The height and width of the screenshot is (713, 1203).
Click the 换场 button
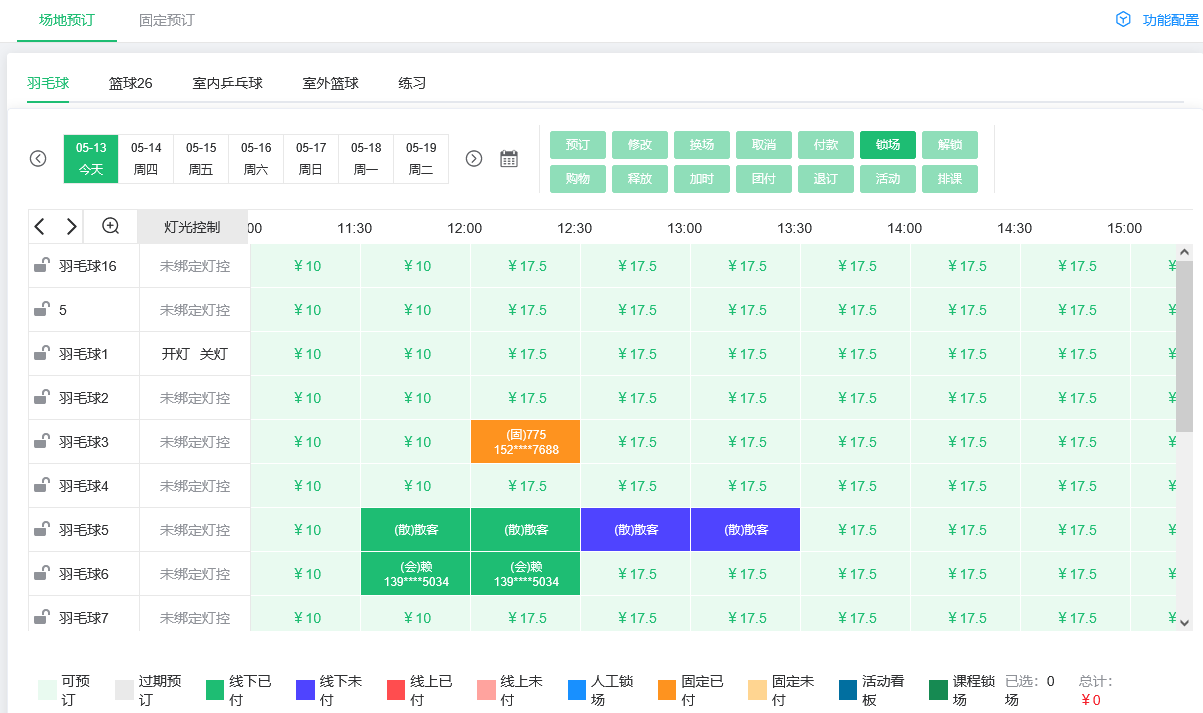coord(702,145)
